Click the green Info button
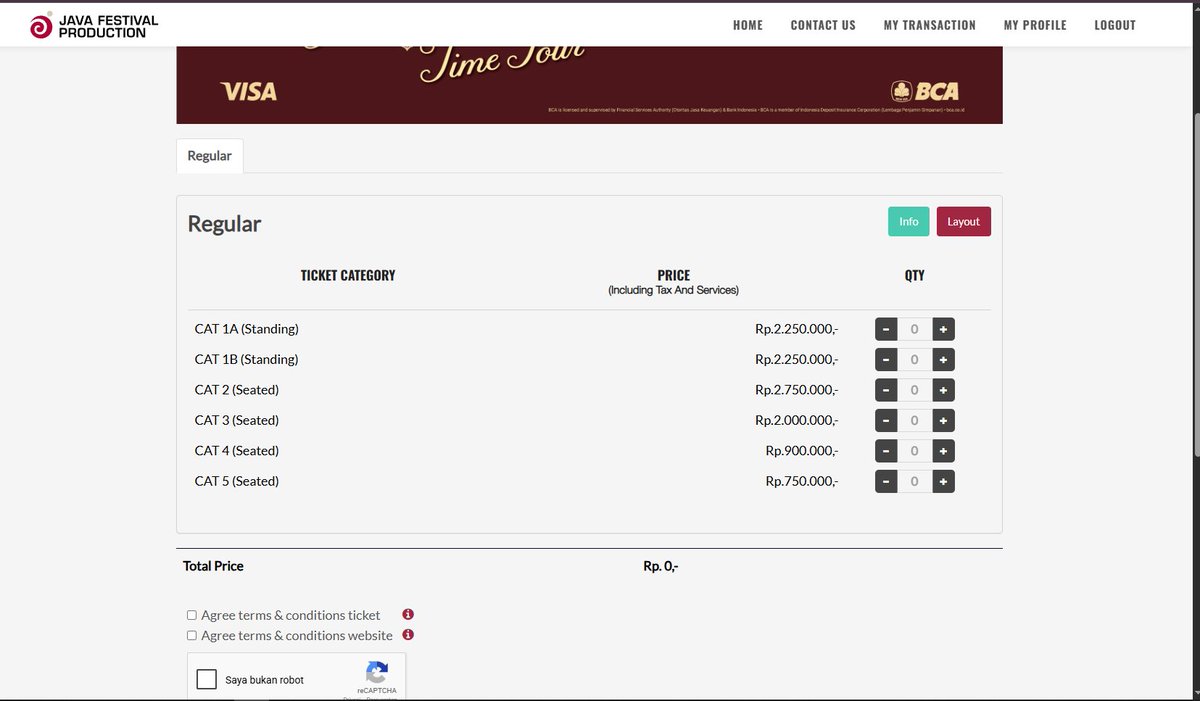Screen dimensions: 1200x701 pos(908,221)
